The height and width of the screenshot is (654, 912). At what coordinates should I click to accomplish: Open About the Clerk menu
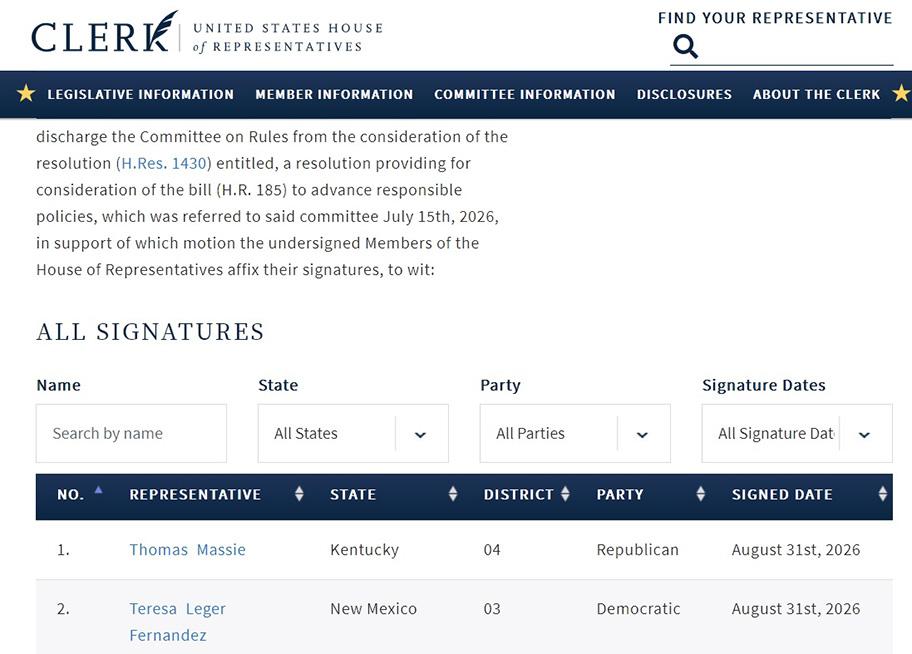[x=817, y=94]
